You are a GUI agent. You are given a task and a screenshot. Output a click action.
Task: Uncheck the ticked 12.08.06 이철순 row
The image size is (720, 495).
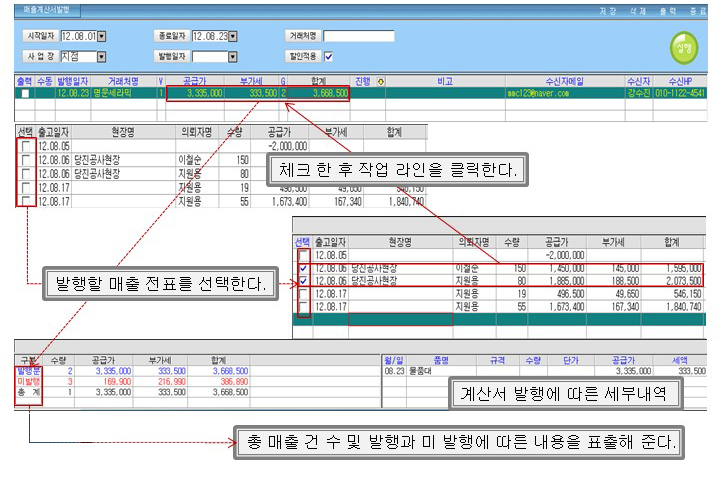(303, 268)
